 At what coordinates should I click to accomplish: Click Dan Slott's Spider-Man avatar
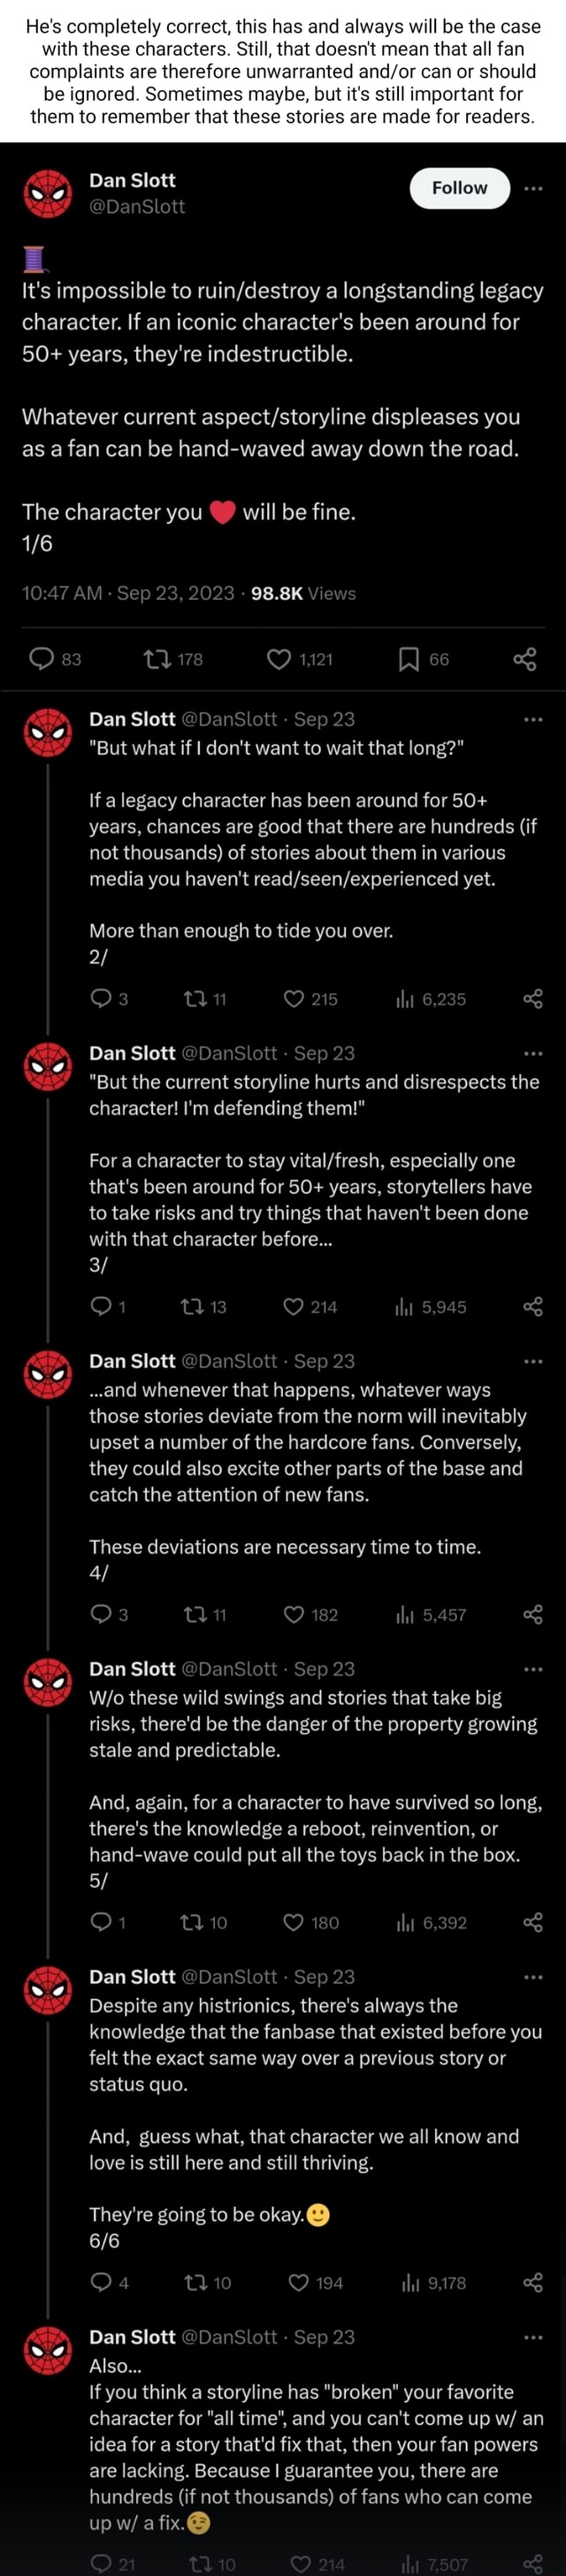click(x=45, y=190)
